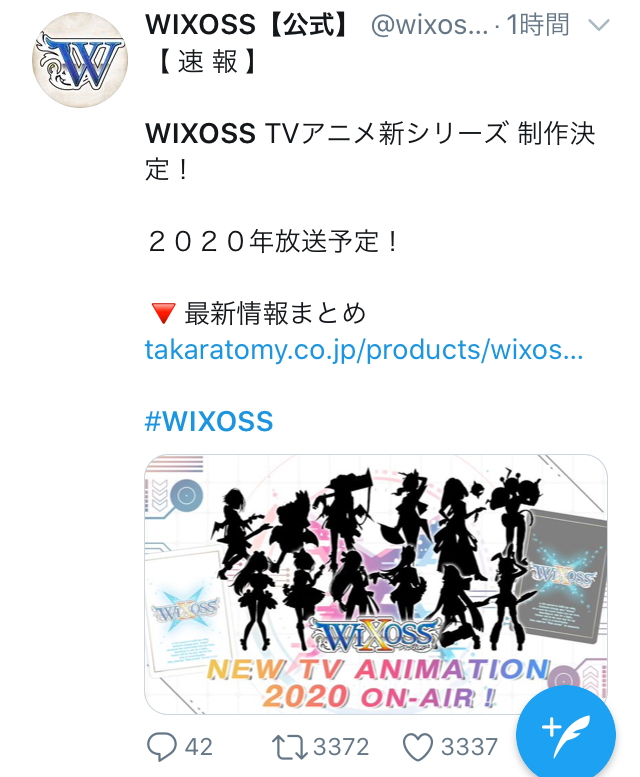Open the takaratomy.co.jp products link
The width and height of the screenshot is (640, 777).
tap(364, 350)
